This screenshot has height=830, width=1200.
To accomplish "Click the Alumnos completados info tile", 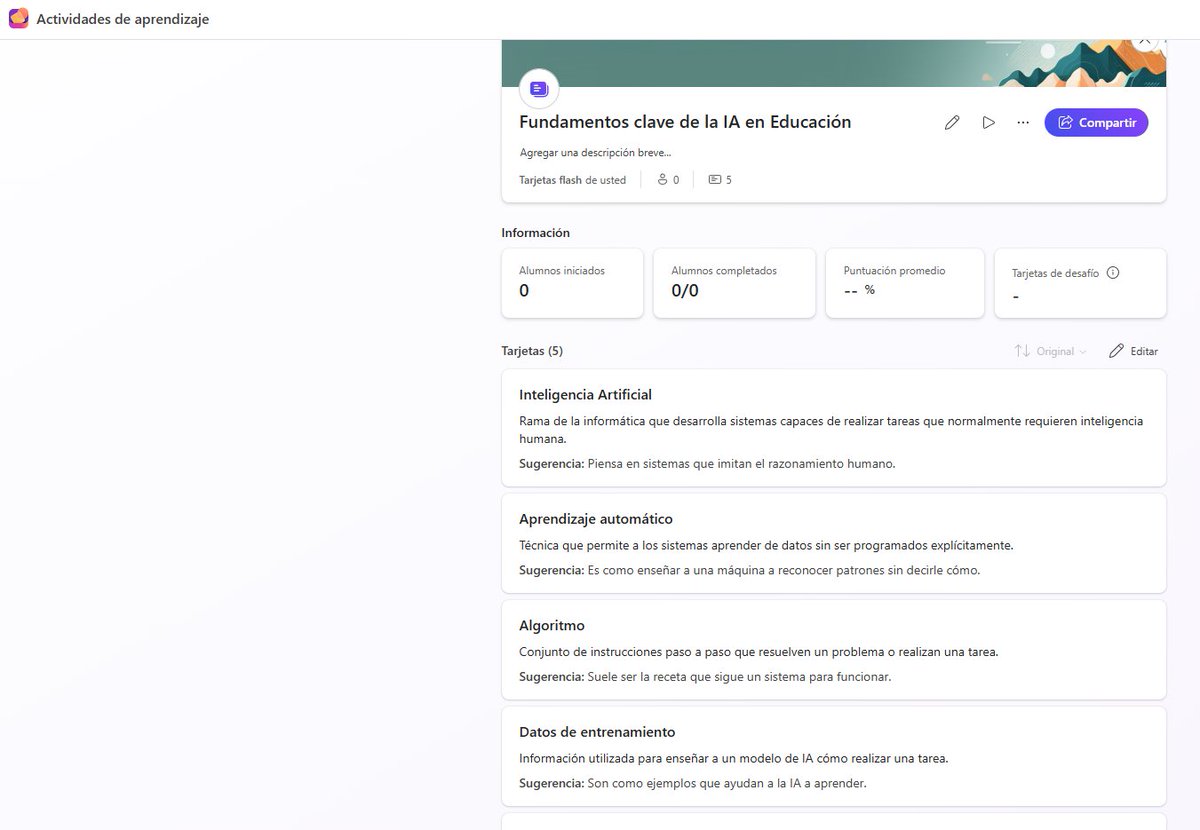I will pos(734,283).
